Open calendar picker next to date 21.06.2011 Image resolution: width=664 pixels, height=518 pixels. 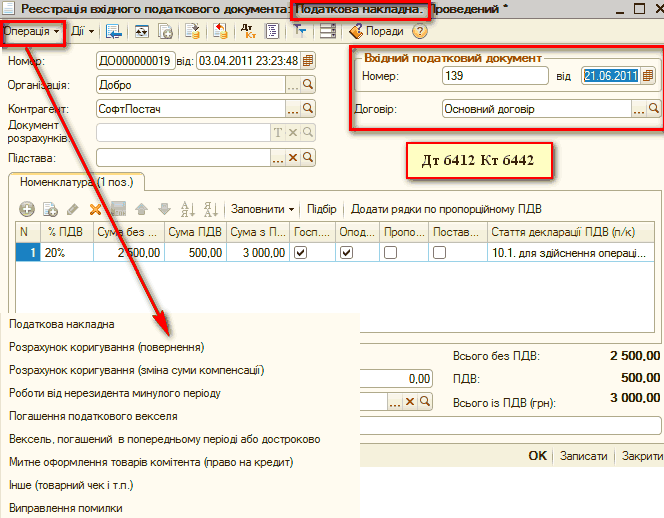648,76
